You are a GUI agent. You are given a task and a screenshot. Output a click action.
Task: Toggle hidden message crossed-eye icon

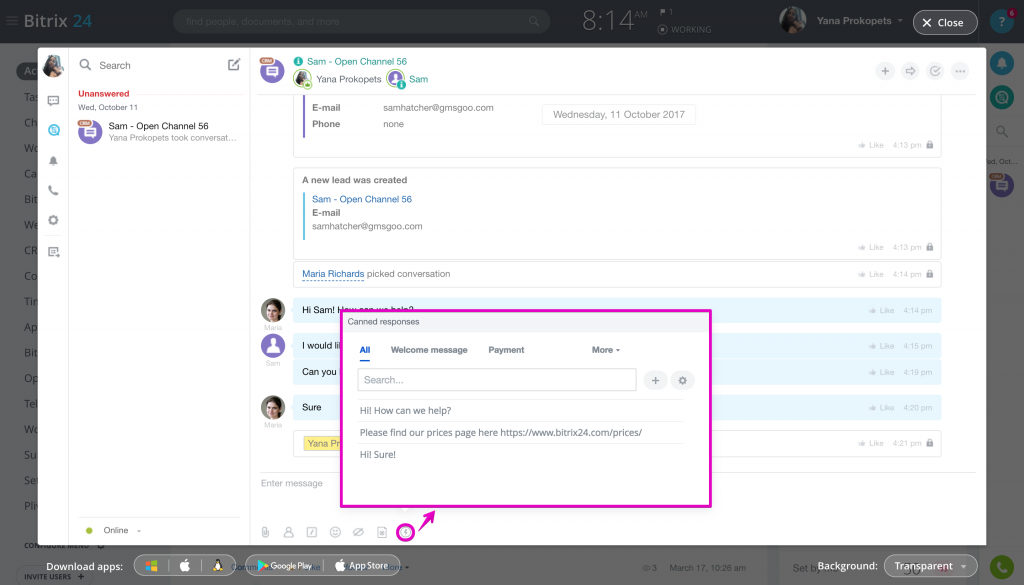359,532
